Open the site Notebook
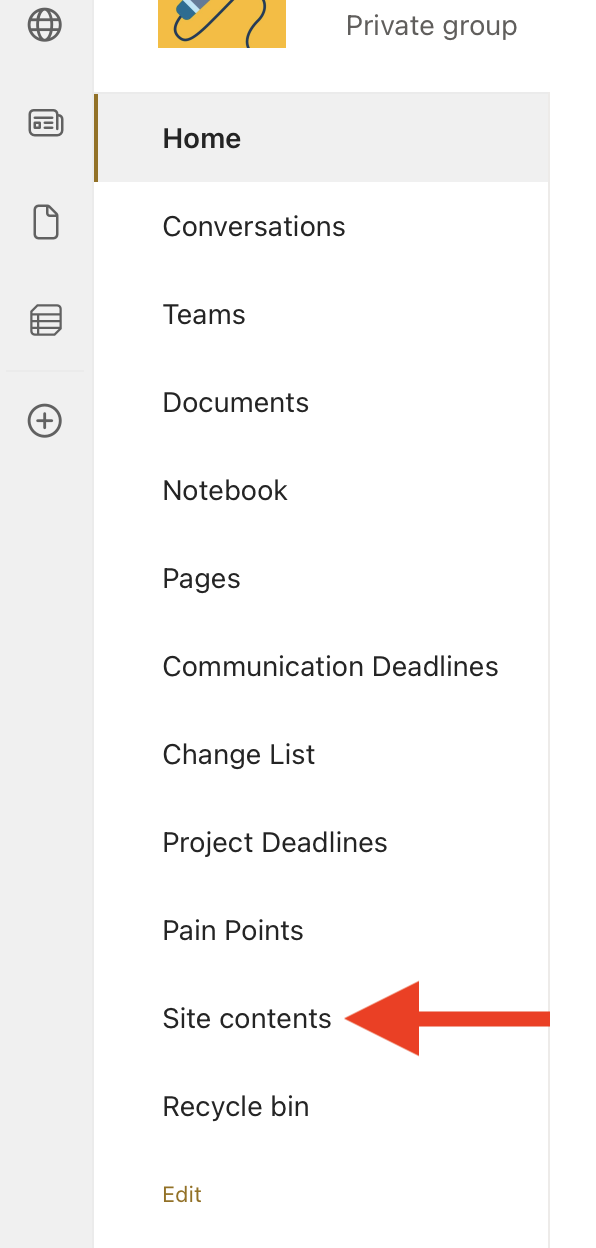596x1248 pixels. tap(224, 490)
